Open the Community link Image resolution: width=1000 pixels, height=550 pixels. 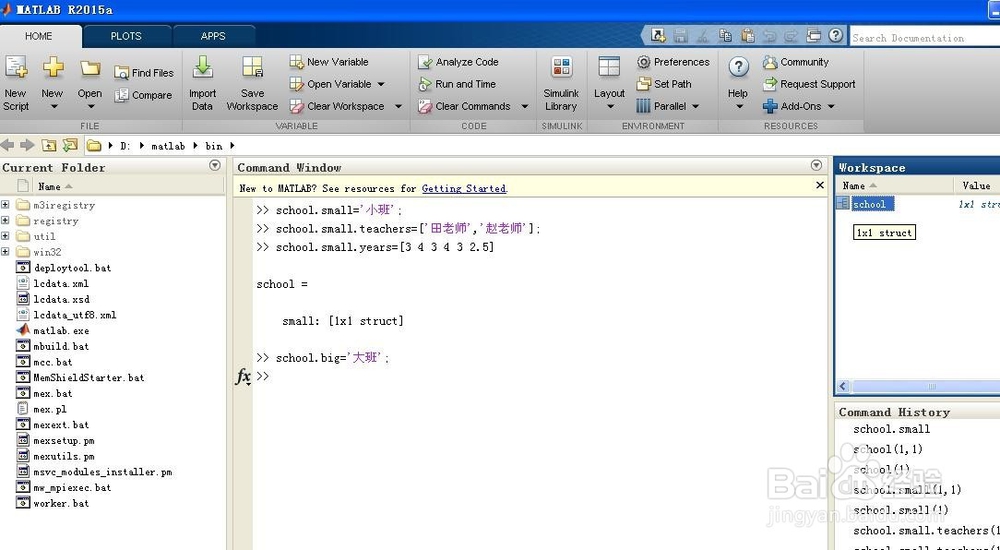tap(795, 62)
